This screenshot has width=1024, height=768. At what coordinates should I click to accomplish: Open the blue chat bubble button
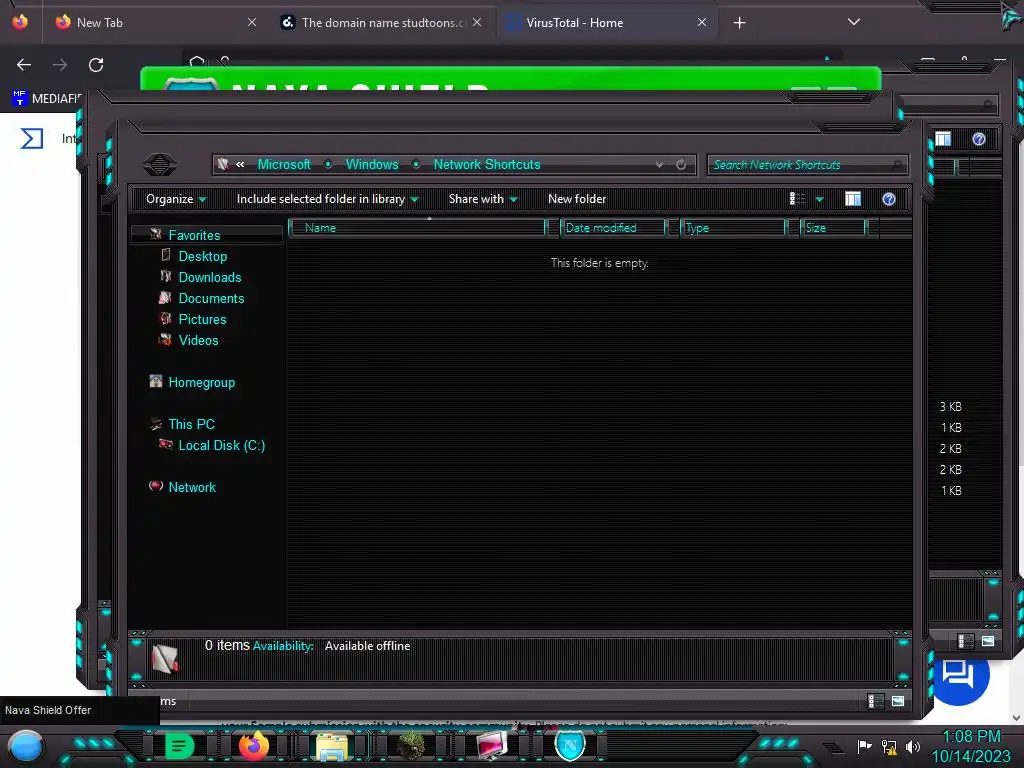click(960, 675)
